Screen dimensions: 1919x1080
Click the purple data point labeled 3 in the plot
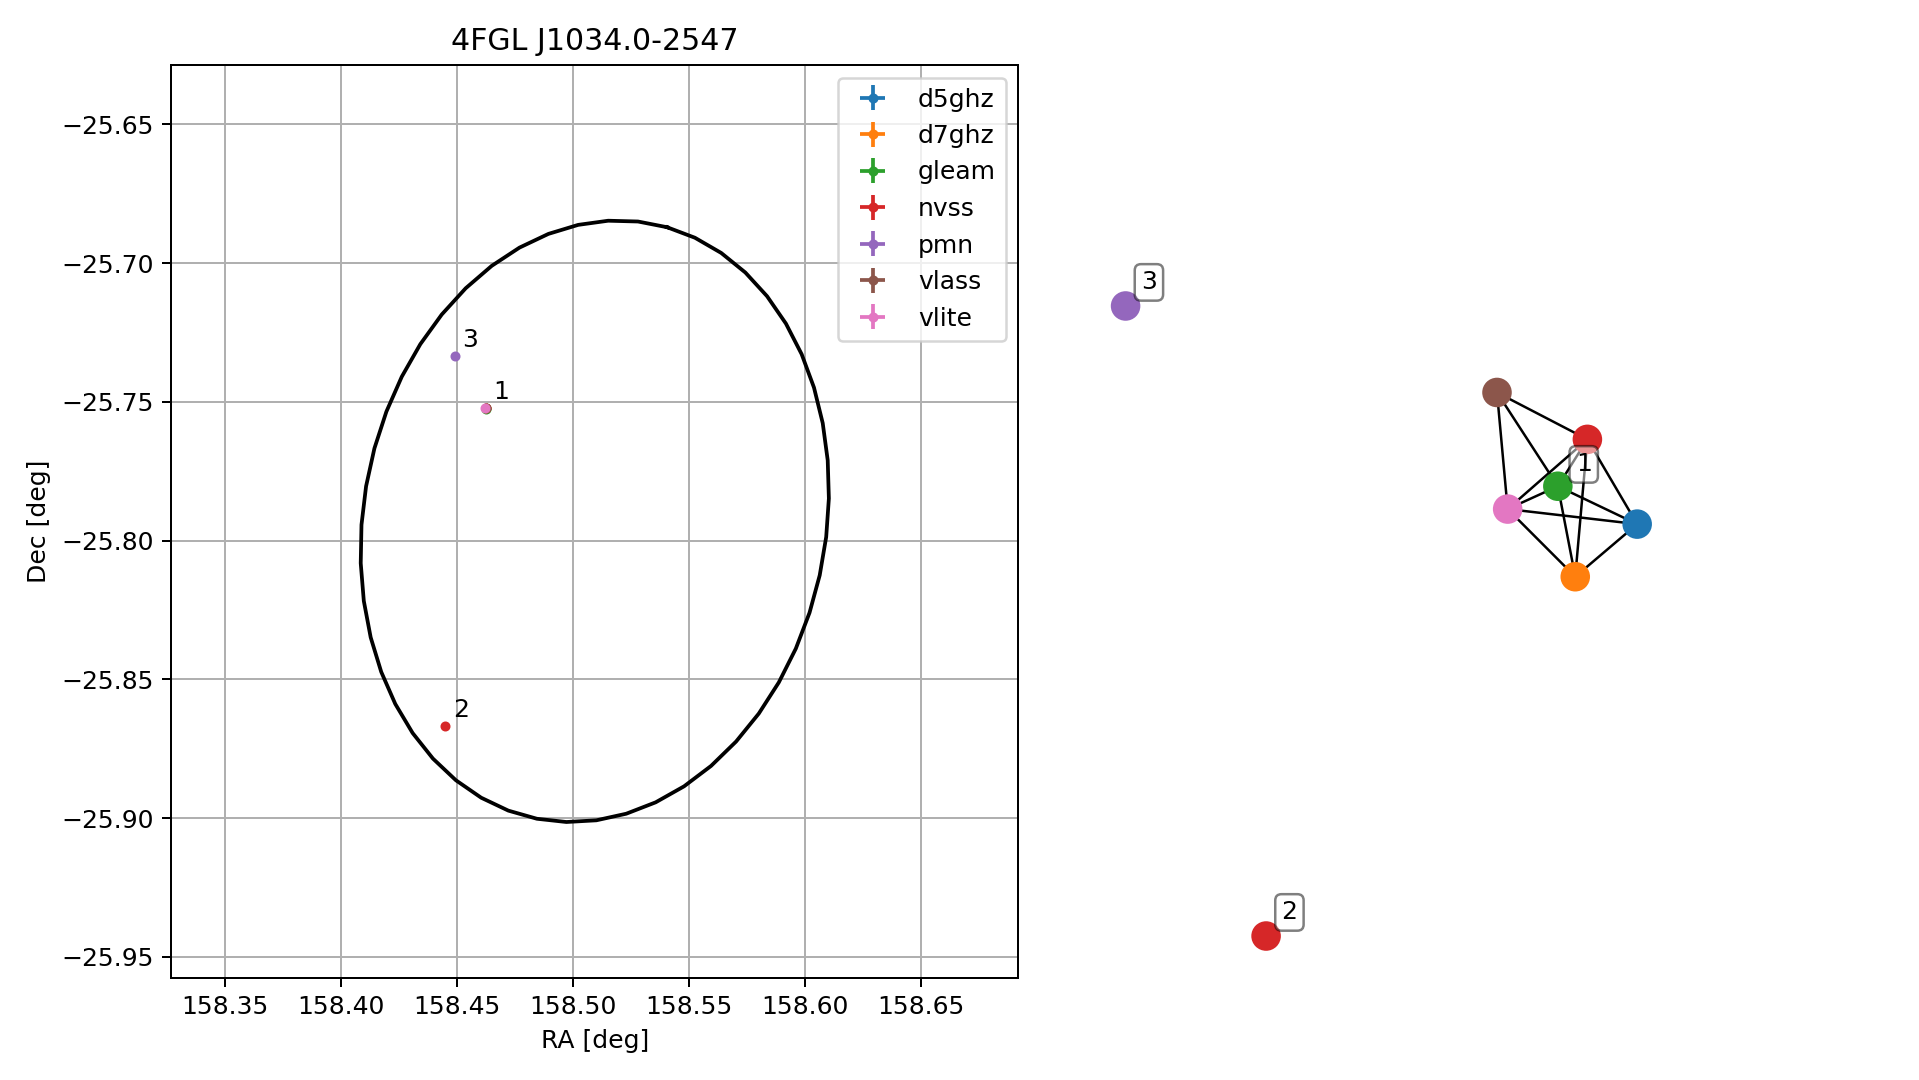pyautogui.click(x=455, y=356)
